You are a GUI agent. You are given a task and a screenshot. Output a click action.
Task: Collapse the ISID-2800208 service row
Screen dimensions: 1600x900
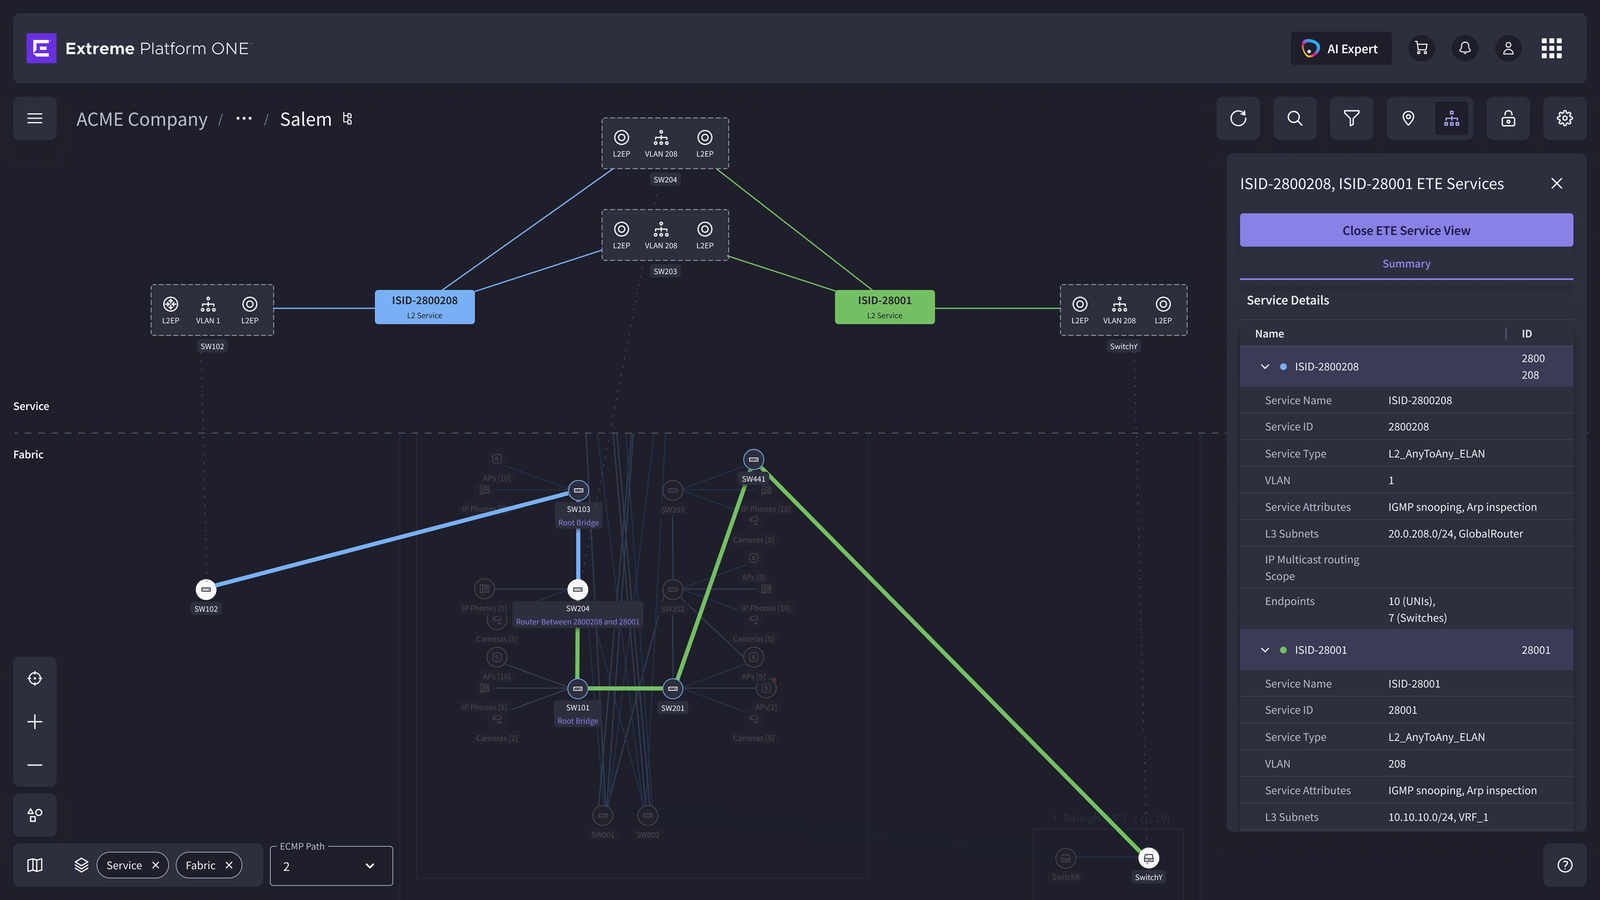coord(1265,367)
